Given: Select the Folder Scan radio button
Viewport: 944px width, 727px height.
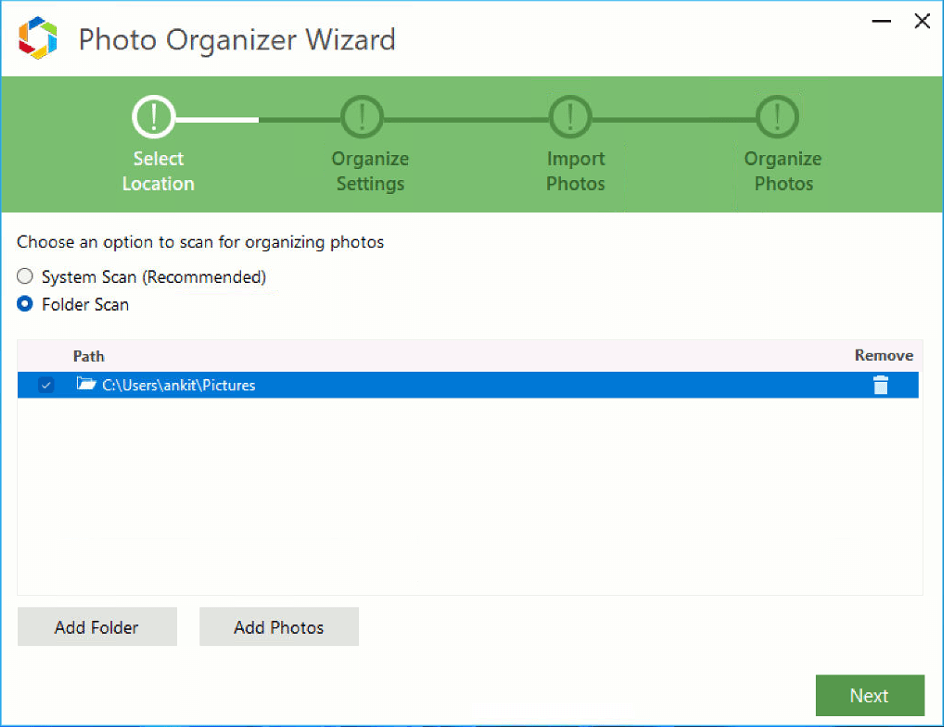Looking at the screenshot, I should pyautogui.click(x=25, y=304).
